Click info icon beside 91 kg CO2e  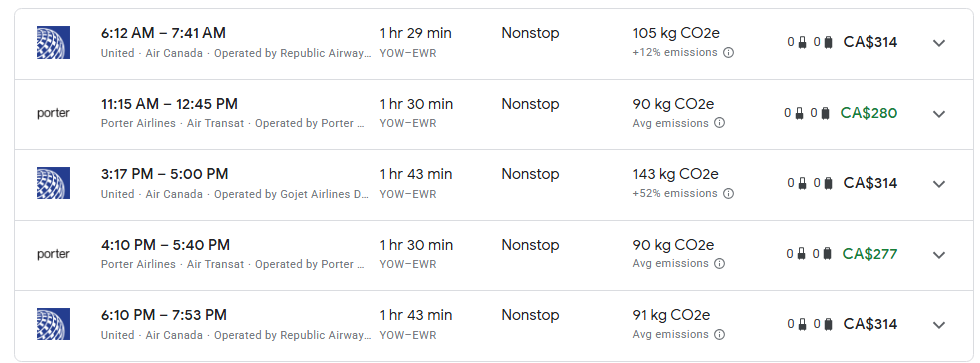point(719,335)
